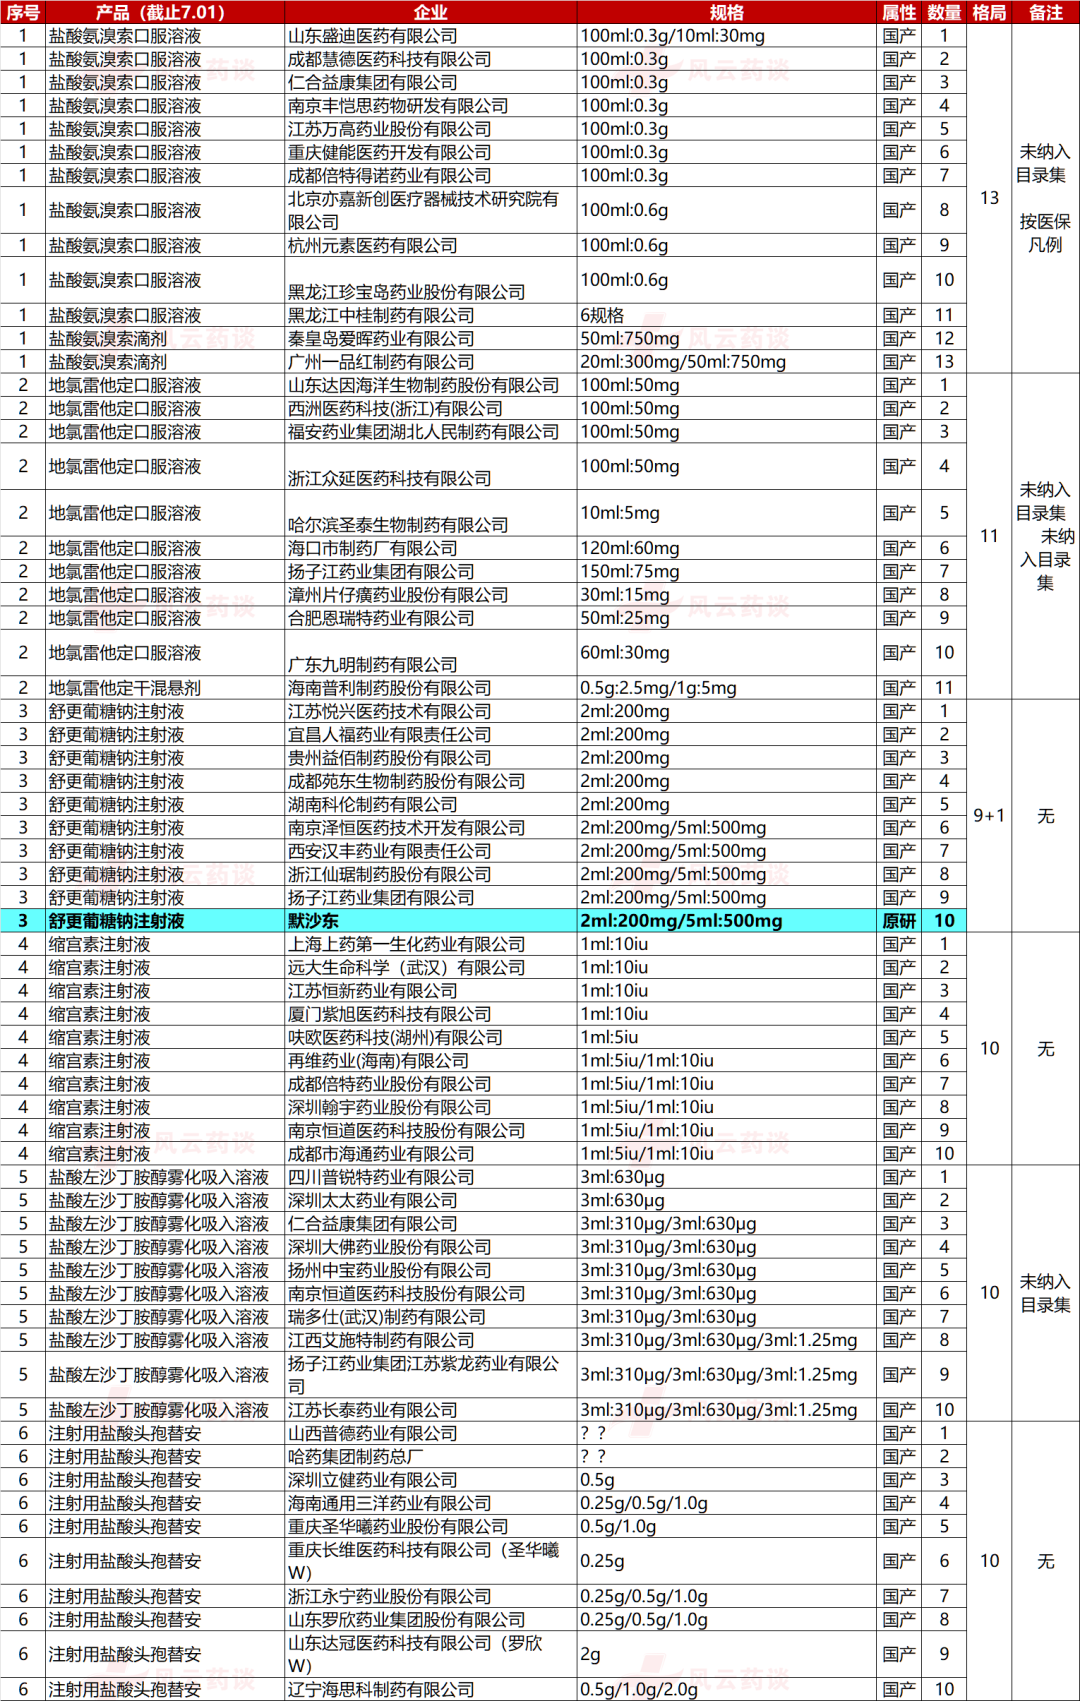Click the spec cell 2g
The height and width of the screenshot is (1701, 1080).
pos(727,1654)
